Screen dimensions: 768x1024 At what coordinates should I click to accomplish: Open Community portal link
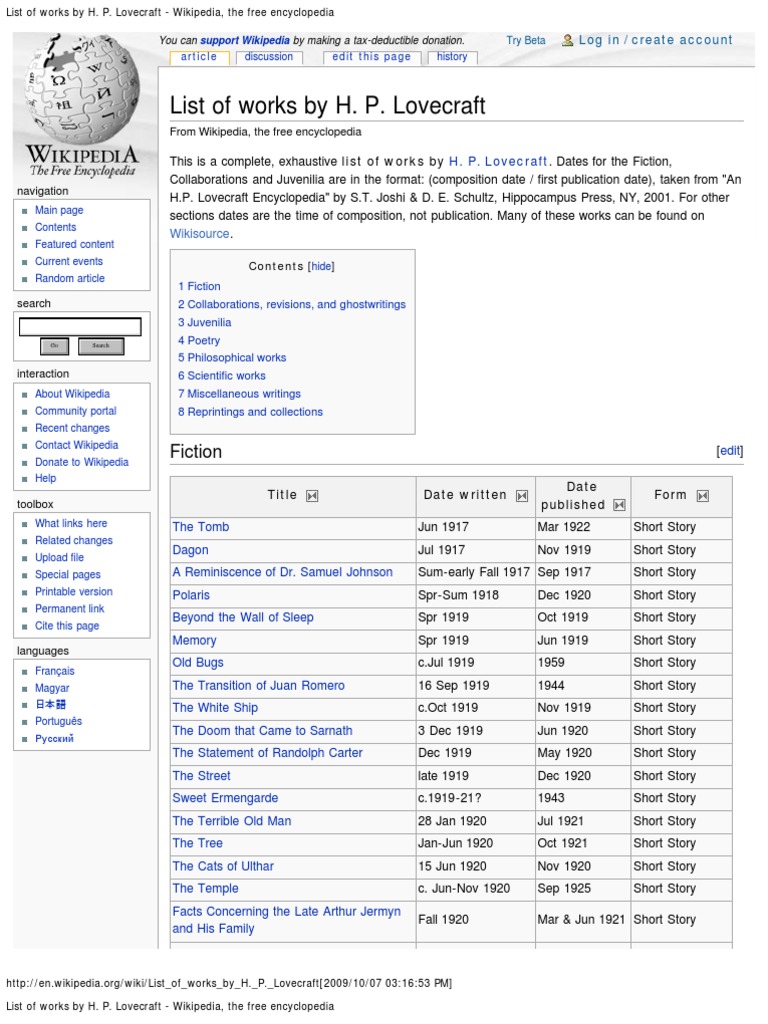click(x=76, y=411)
